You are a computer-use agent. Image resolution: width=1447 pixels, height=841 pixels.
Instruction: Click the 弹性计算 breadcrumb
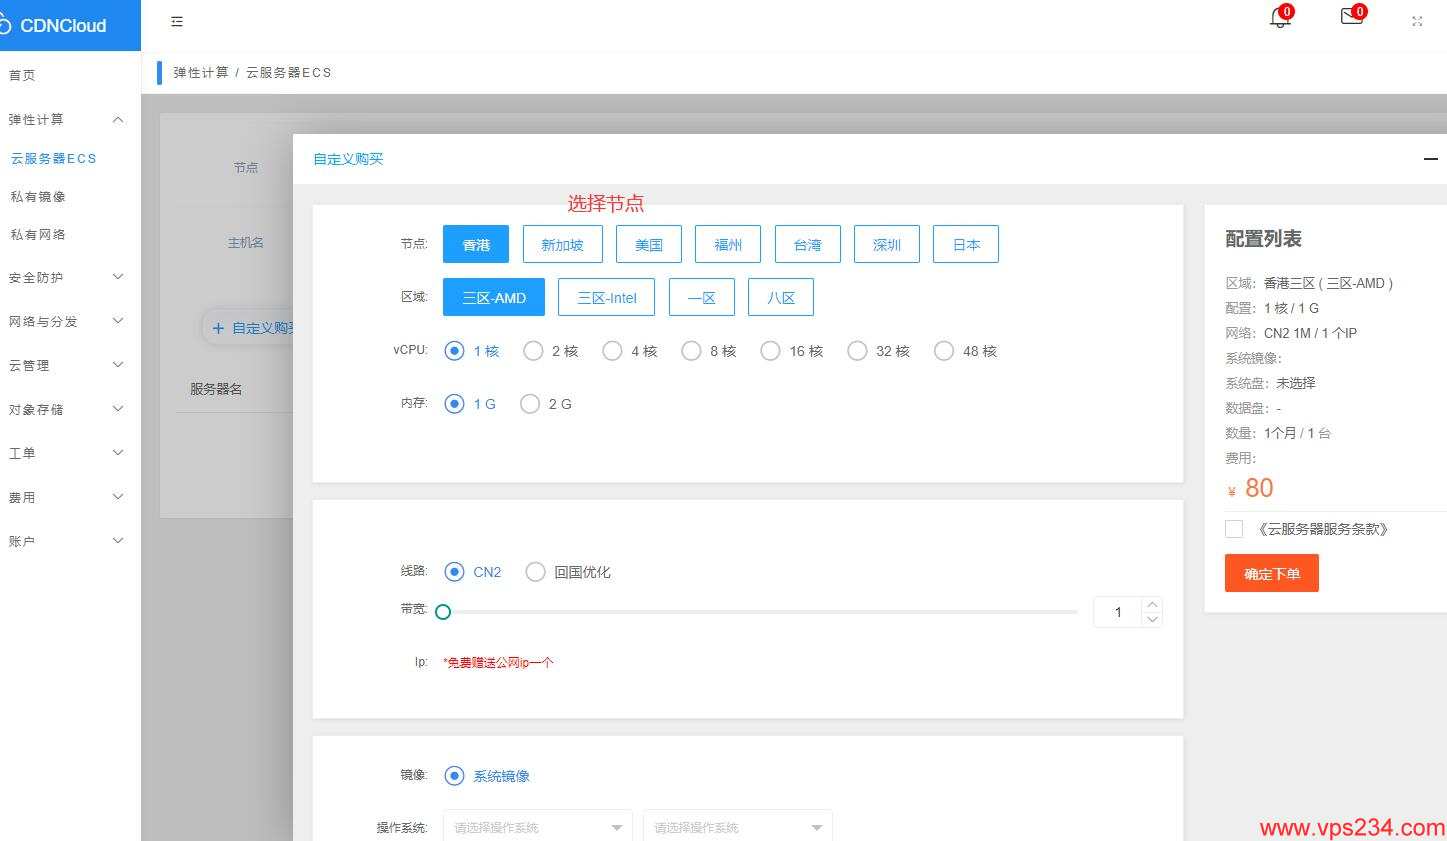(x=201, y=72)
